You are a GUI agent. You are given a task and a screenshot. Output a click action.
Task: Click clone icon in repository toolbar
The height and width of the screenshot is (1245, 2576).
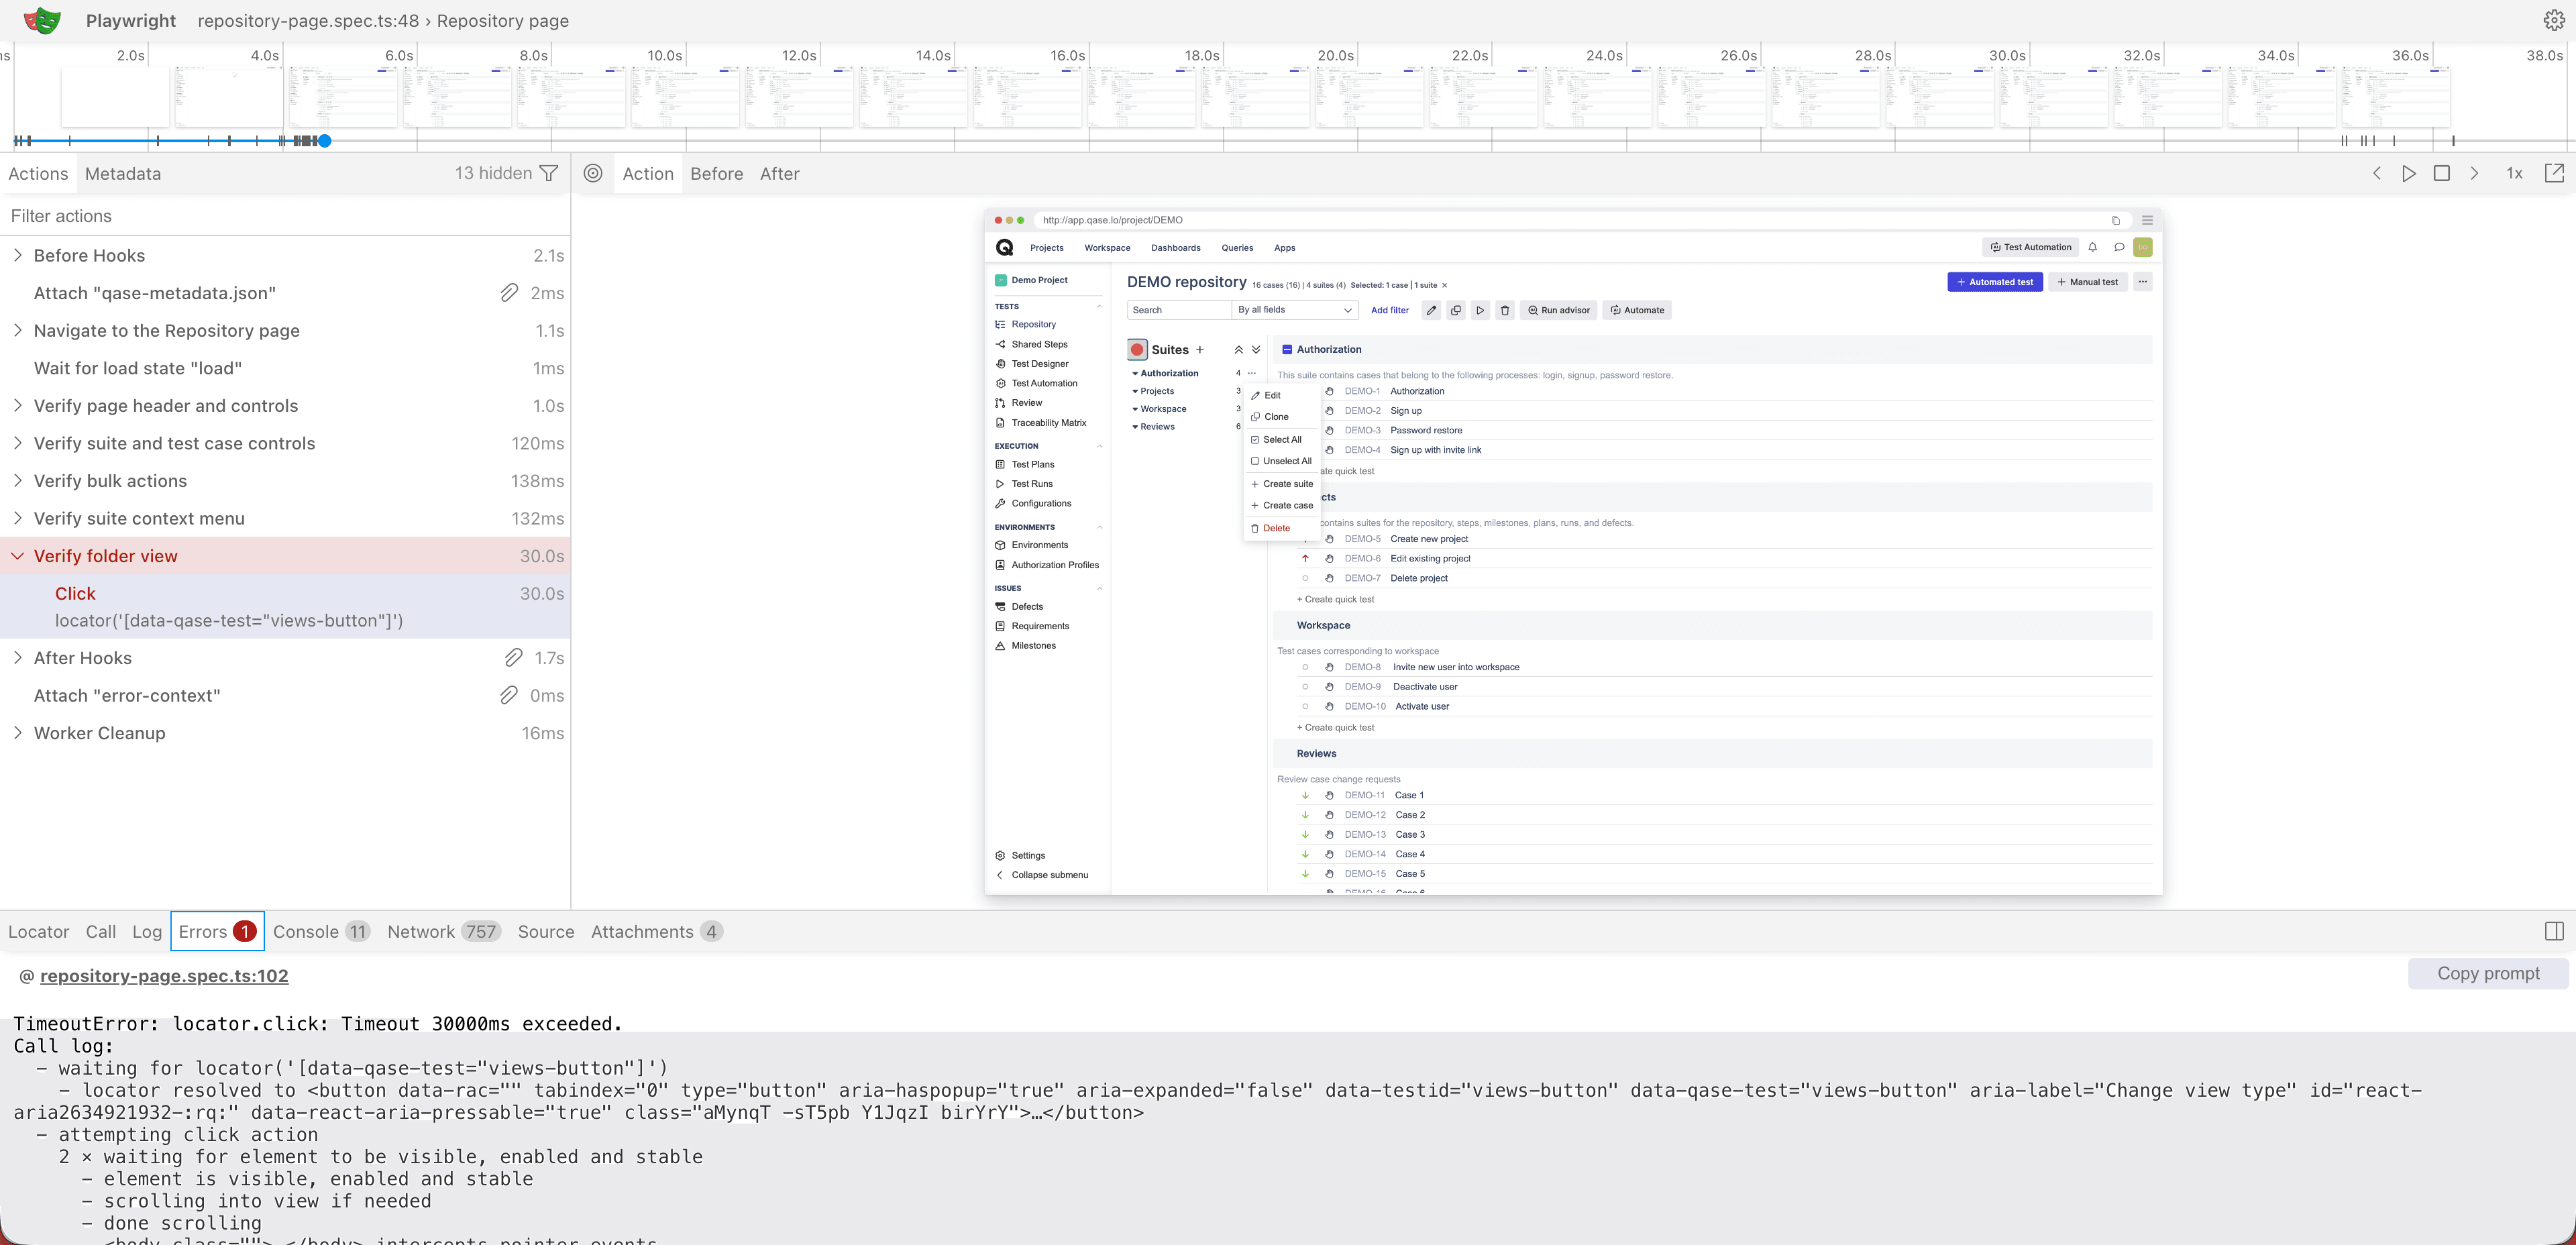coord(1456,310)
